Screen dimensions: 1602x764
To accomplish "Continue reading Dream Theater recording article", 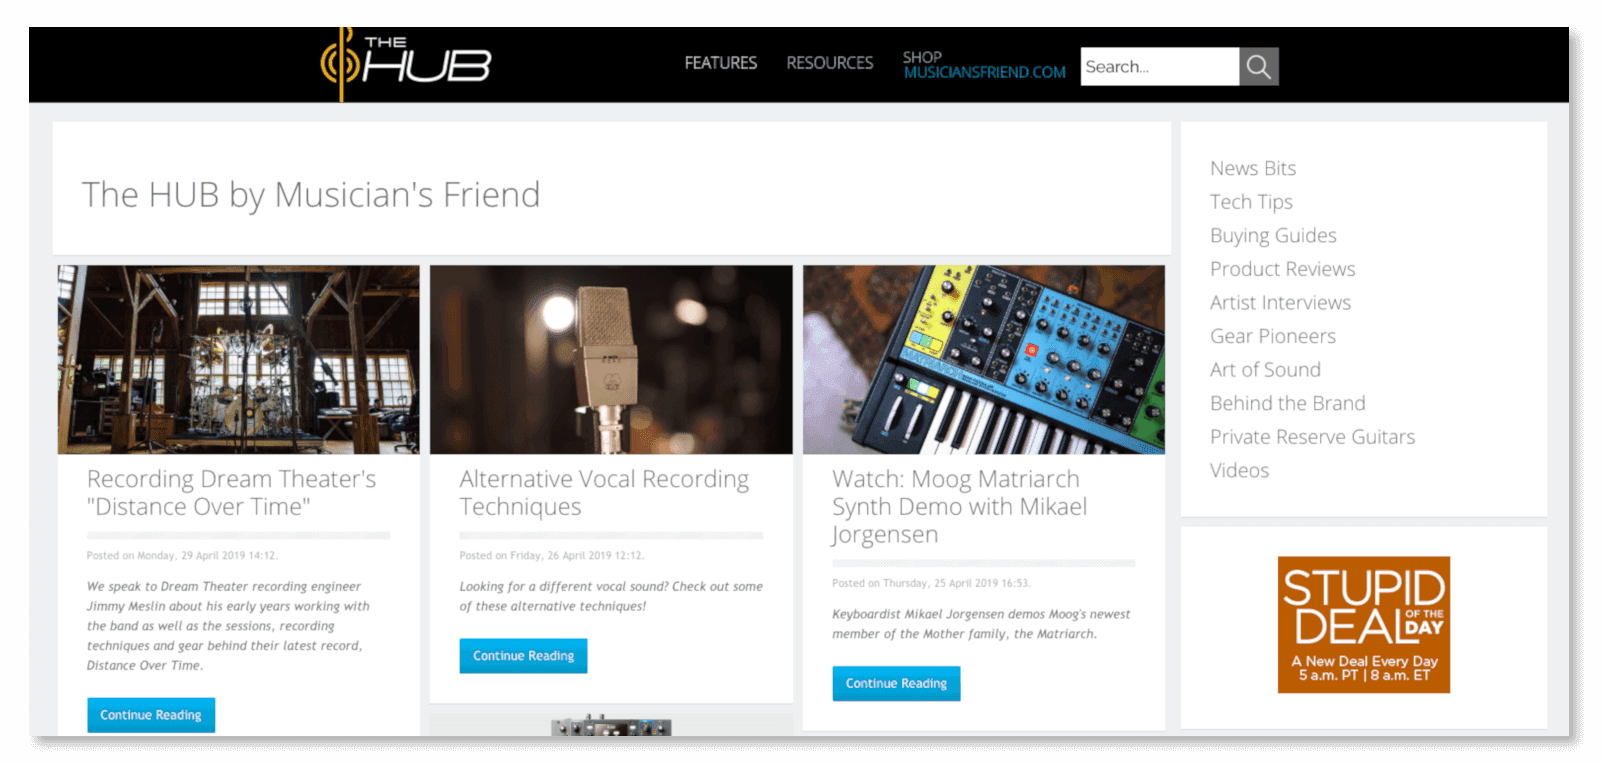I will click(151, 715).
